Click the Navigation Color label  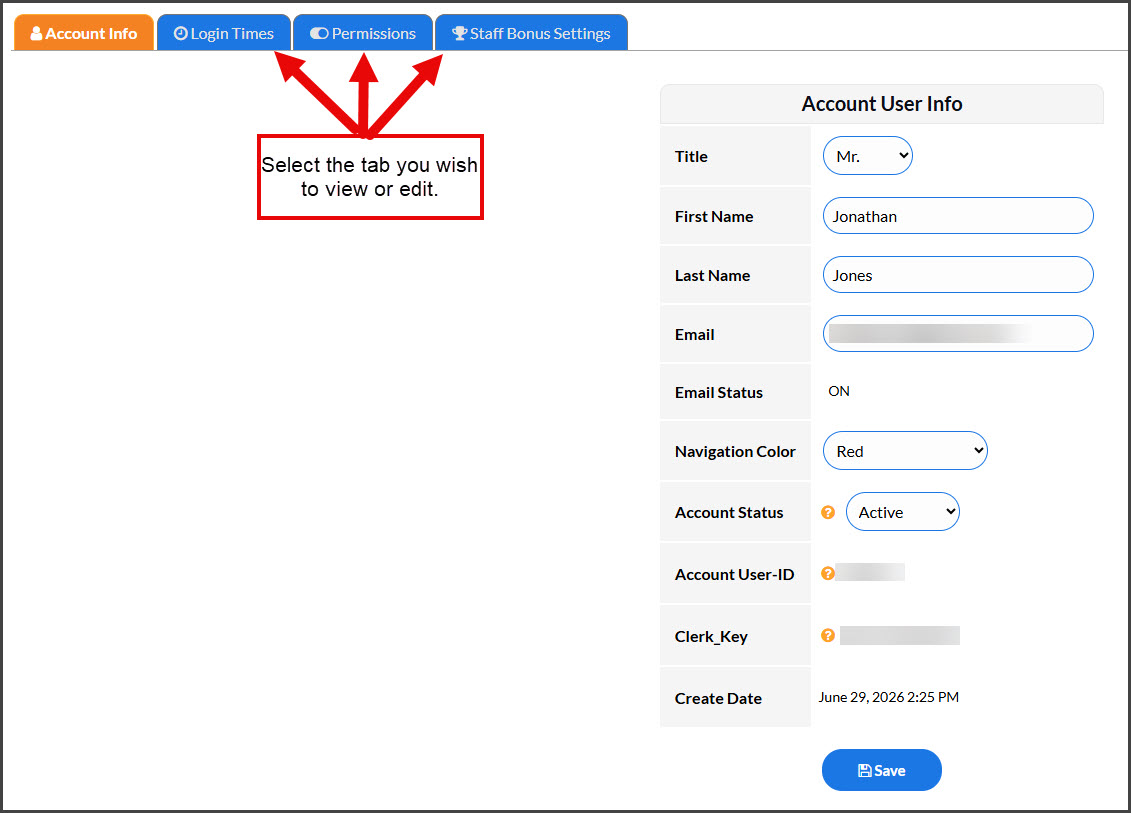coord(735,452)
